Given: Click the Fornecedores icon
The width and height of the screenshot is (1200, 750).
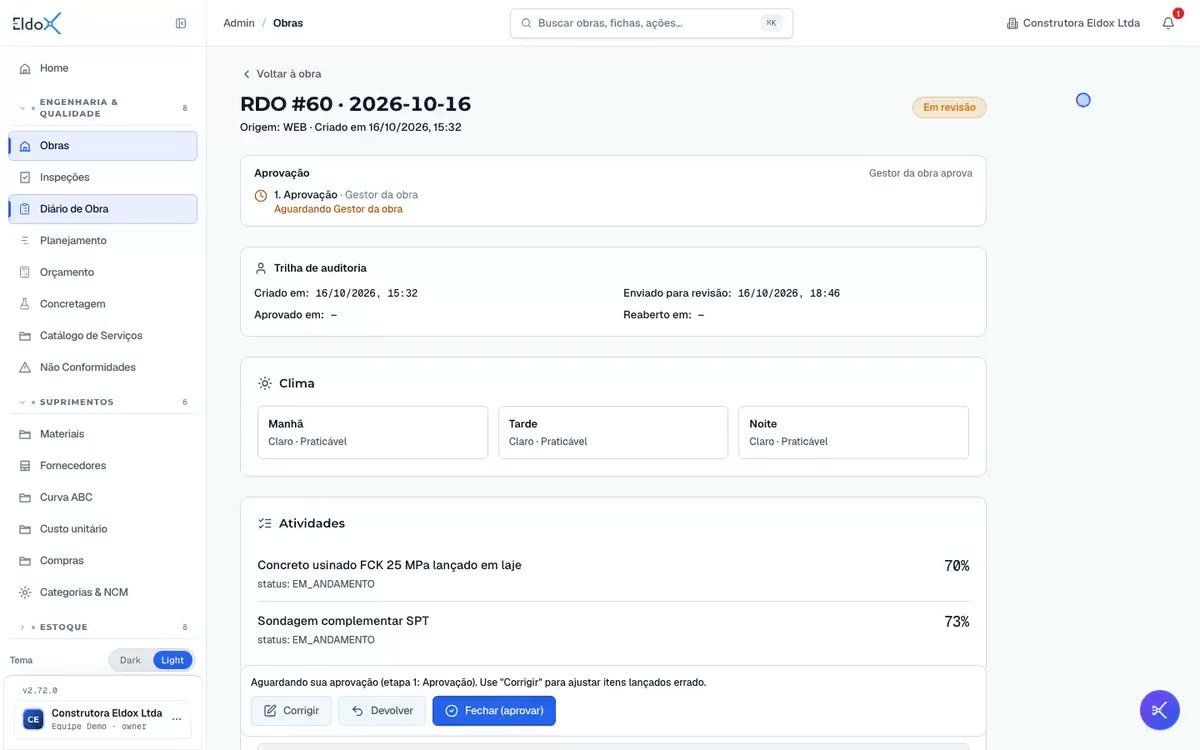Looking at the screenshot, I should coord(25,466).
